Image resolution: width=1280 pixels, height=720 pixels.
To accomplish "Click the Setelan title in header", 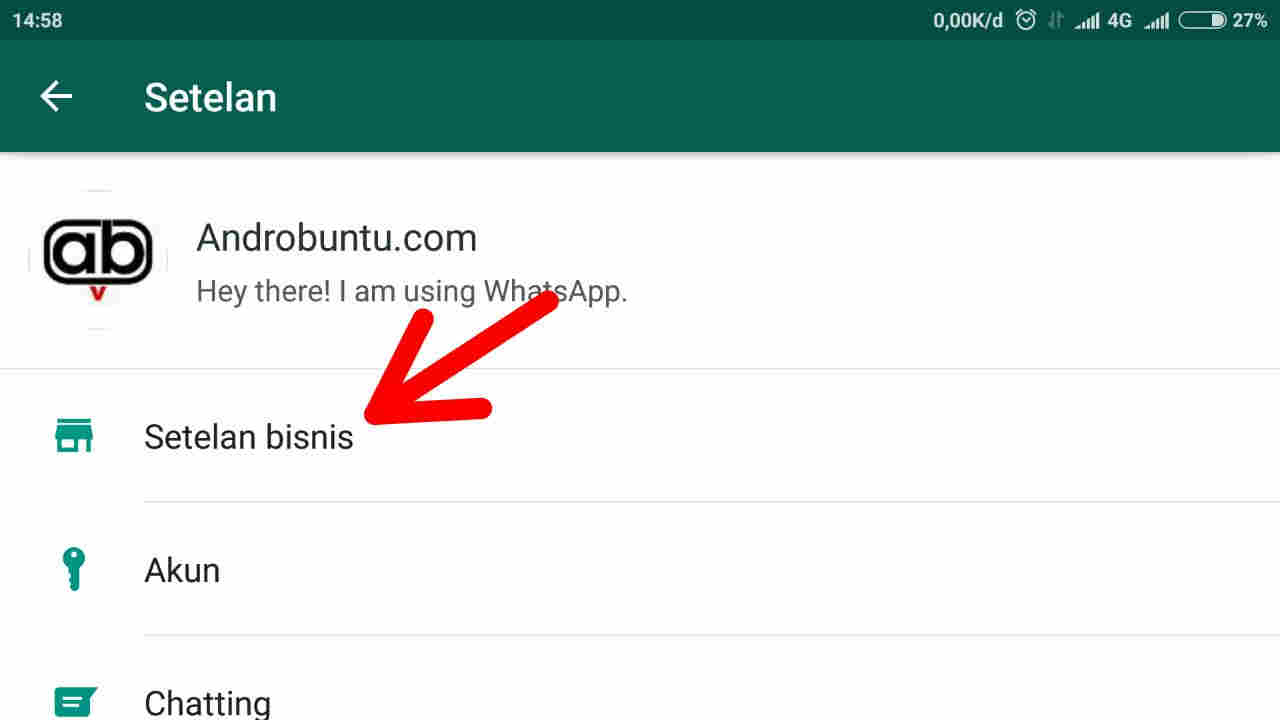I will 210,97.
